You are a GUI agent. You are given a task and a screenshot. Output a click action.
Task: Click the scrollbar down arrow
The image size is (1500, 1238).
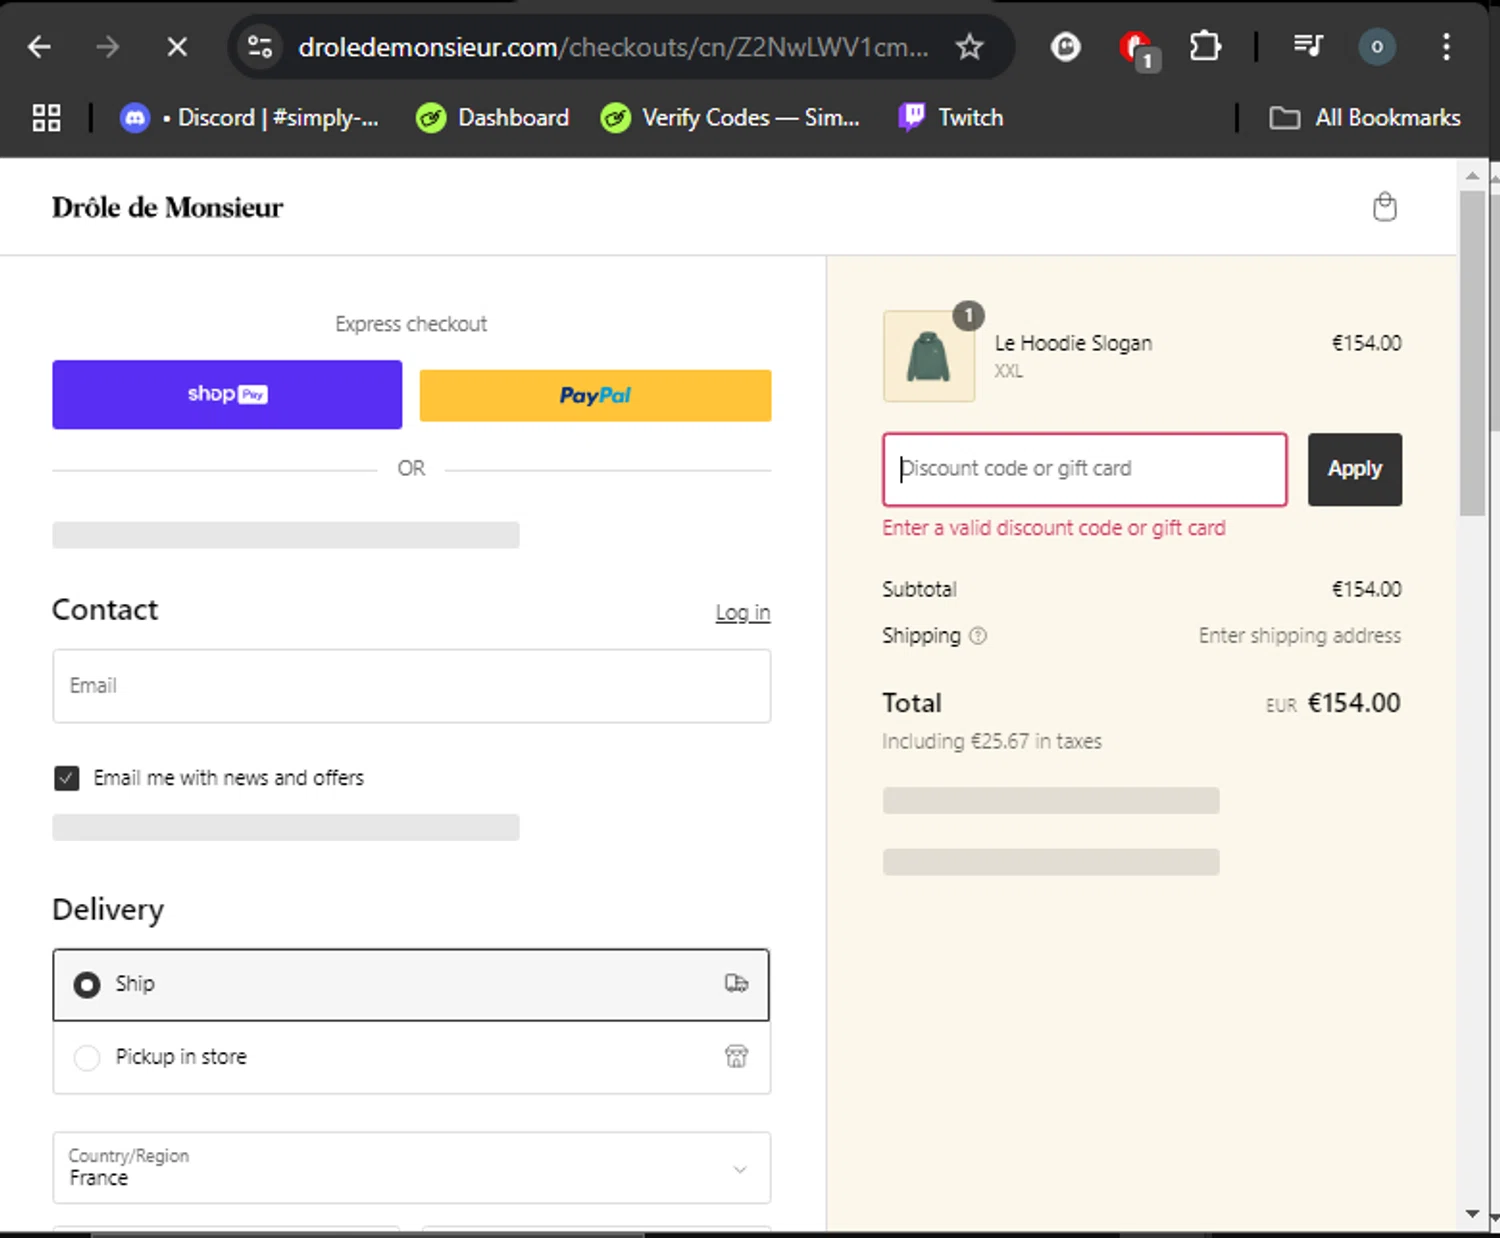click(x=1472, y=1213)
